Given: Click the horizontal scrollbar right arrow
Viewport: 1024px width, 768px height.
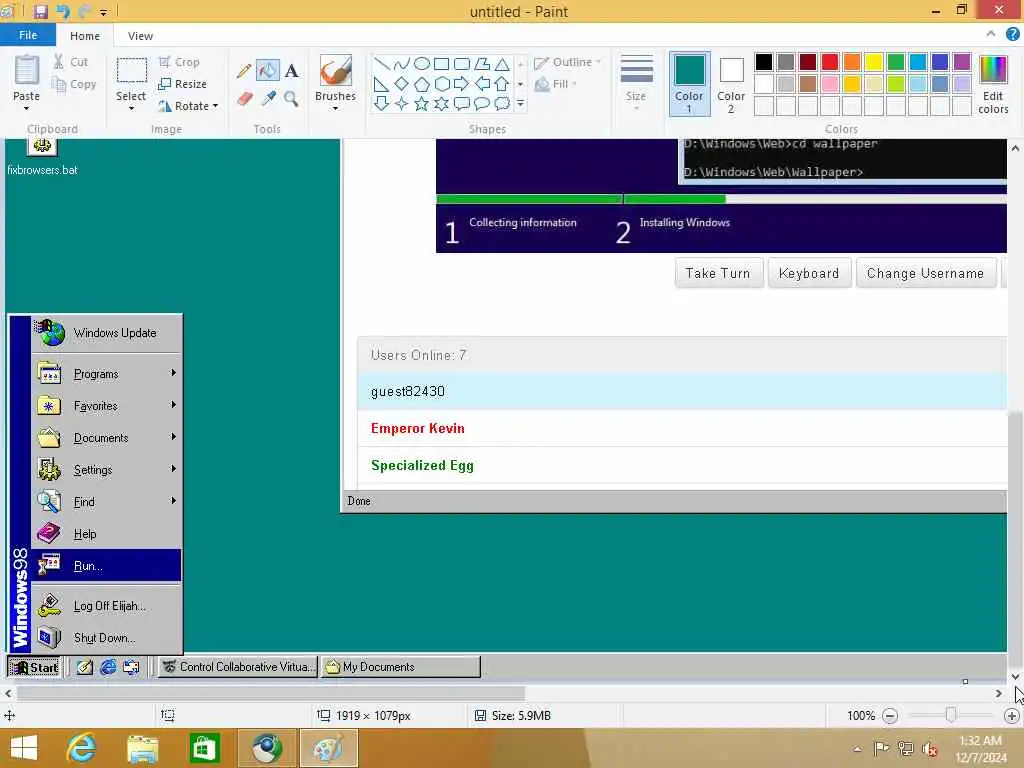Looking at the screenshot, I should (x=999, y=694).
